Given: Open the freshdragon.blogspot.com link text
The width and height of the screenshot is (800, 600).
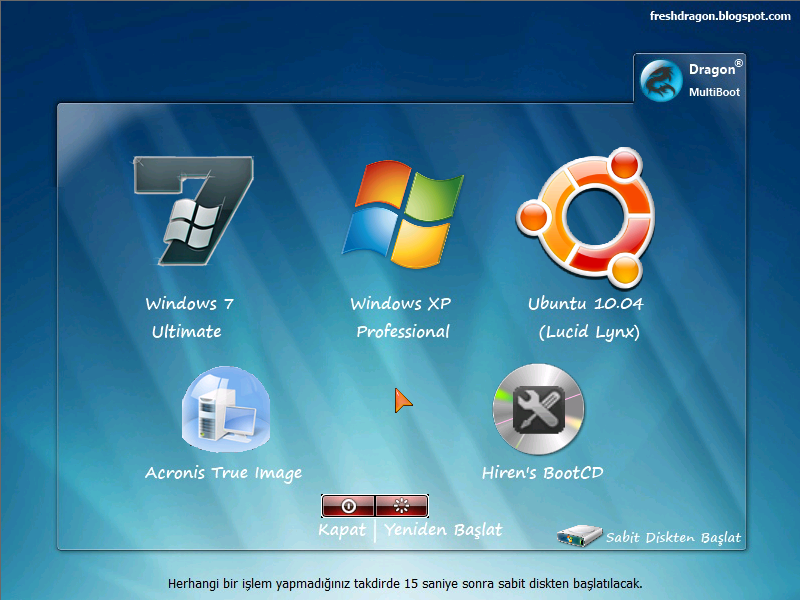Looking at the screenshot, I should (720, 16).
